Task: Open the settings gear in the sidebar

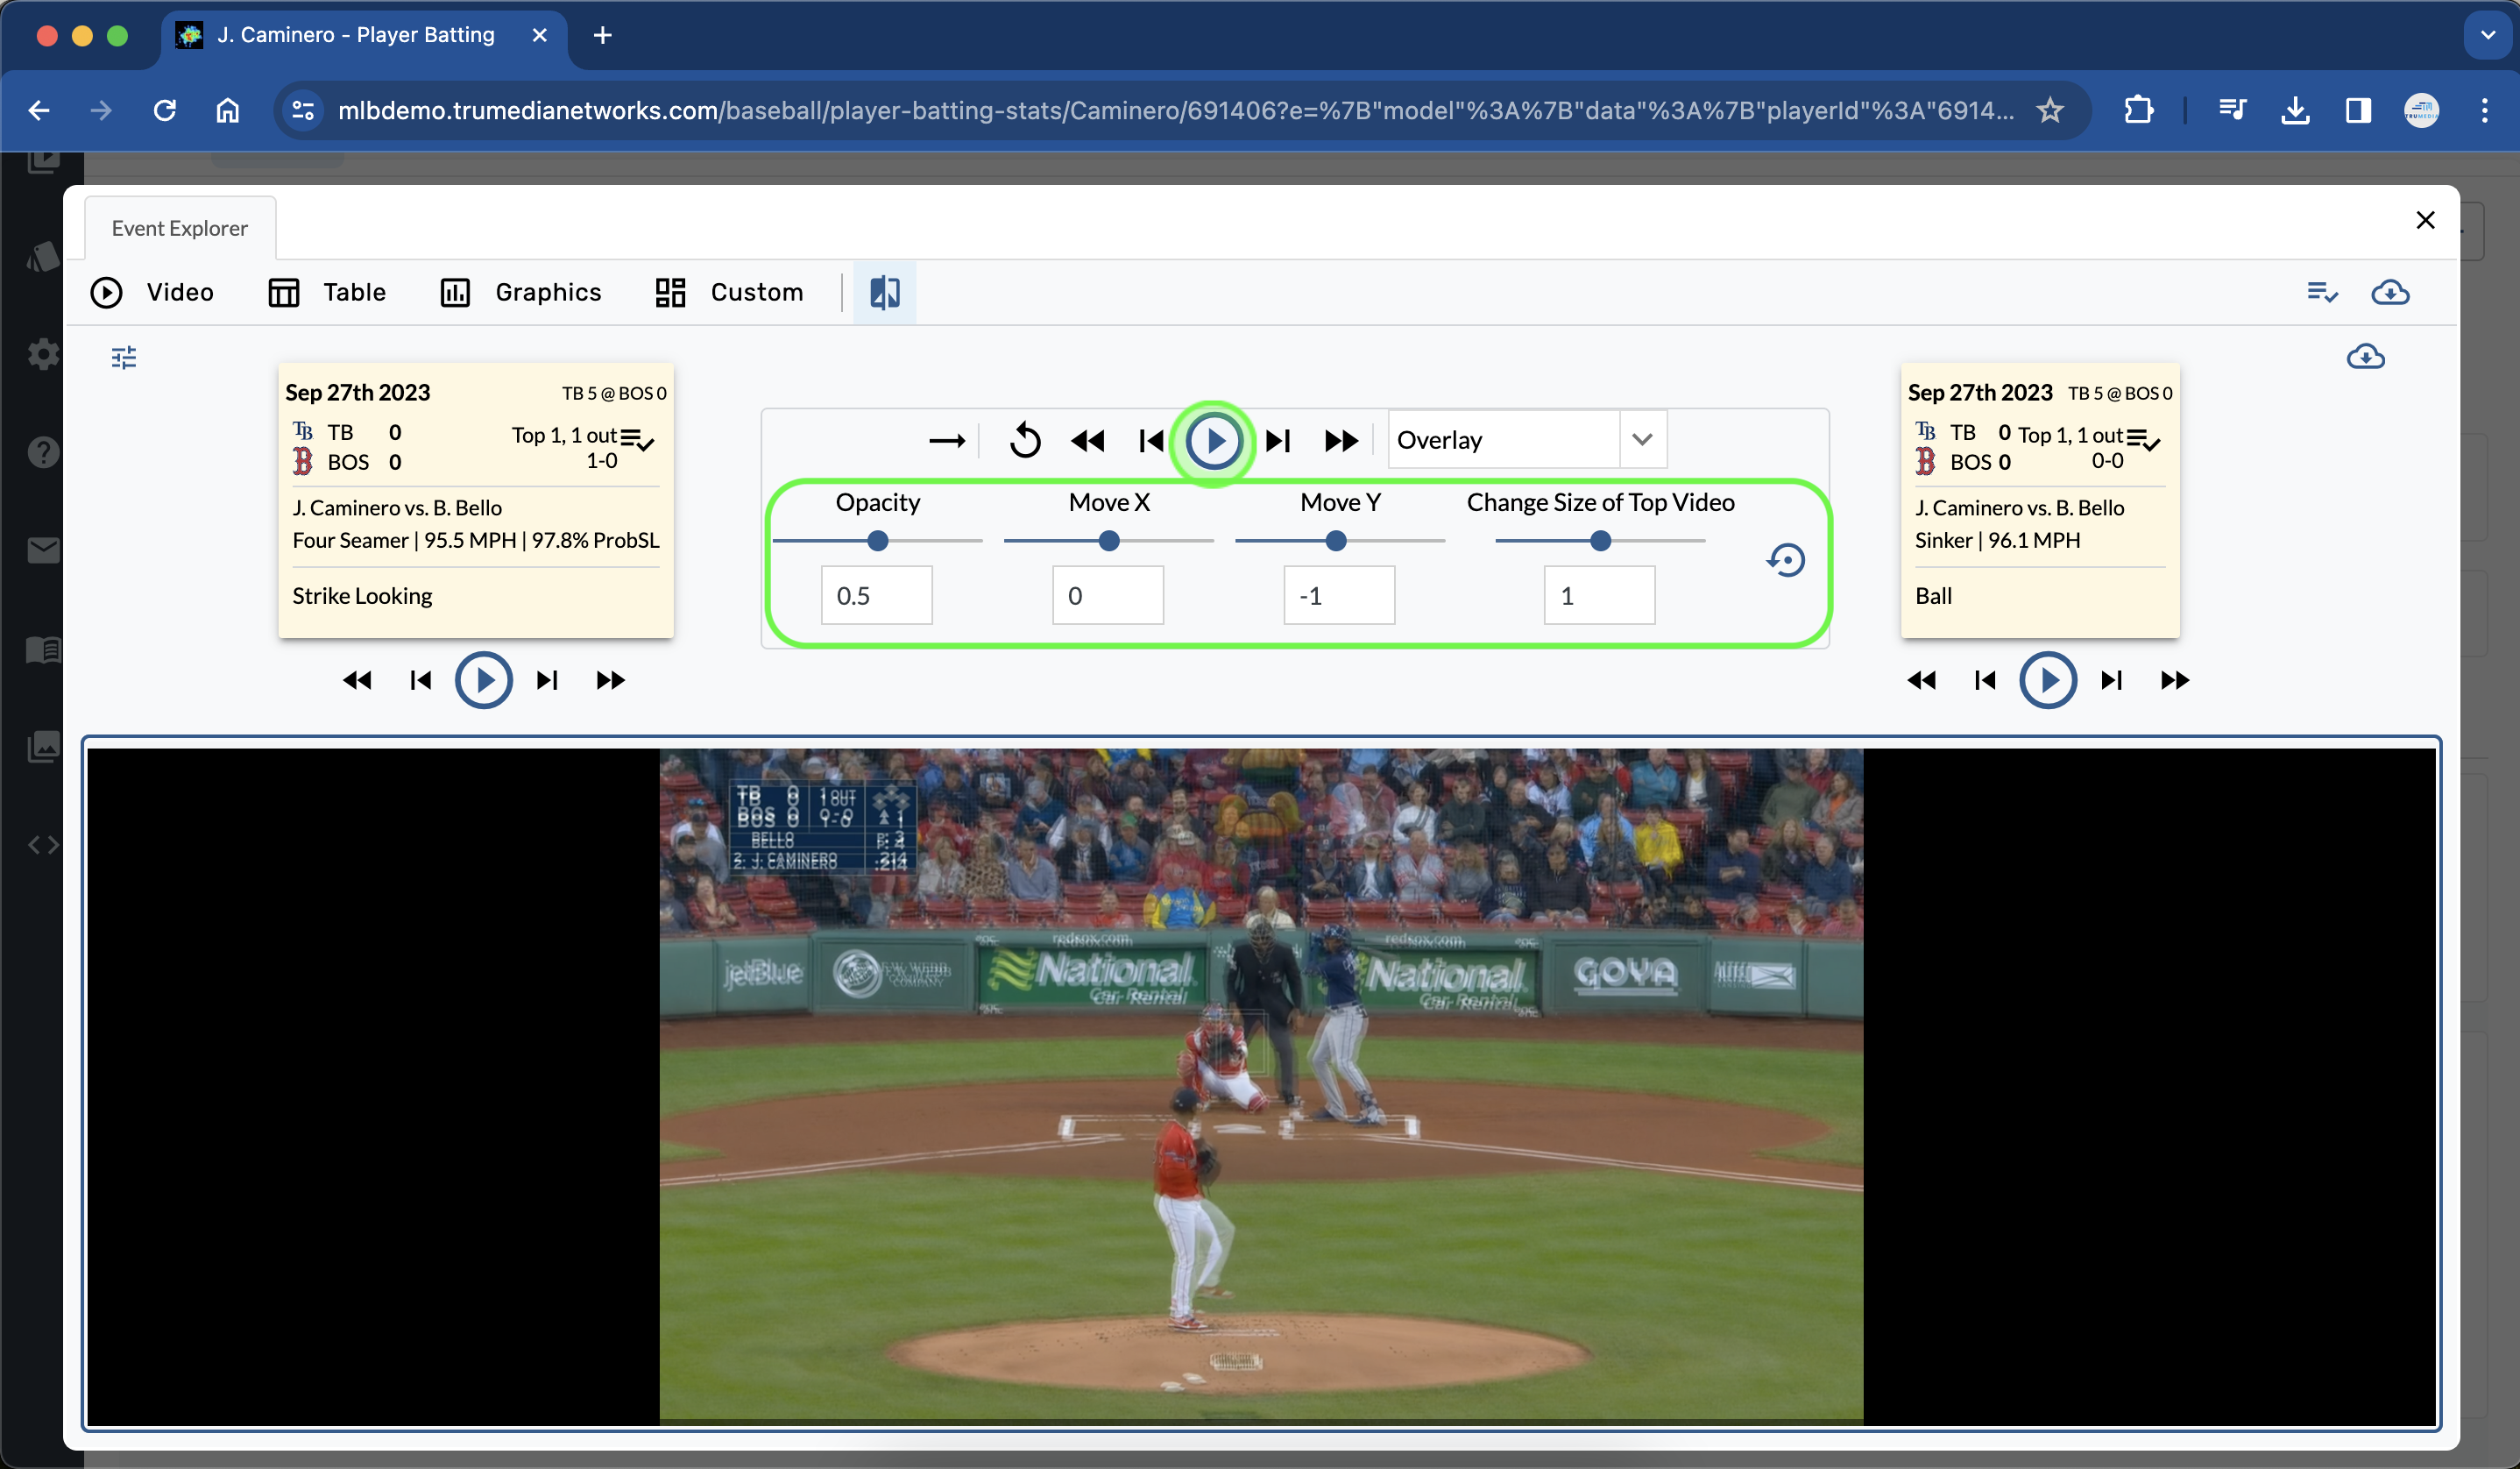Action: coord(43,354)
